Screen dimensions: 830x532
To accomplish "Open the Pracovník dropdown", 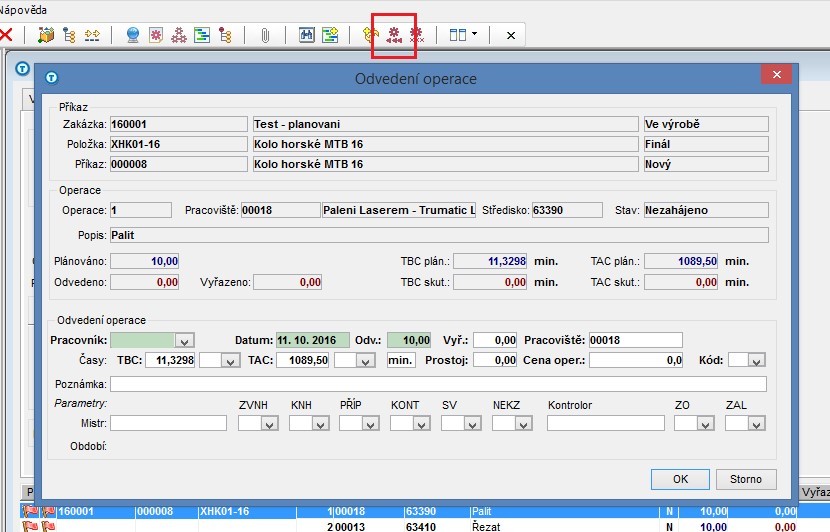I will click(x=184, y=340).
